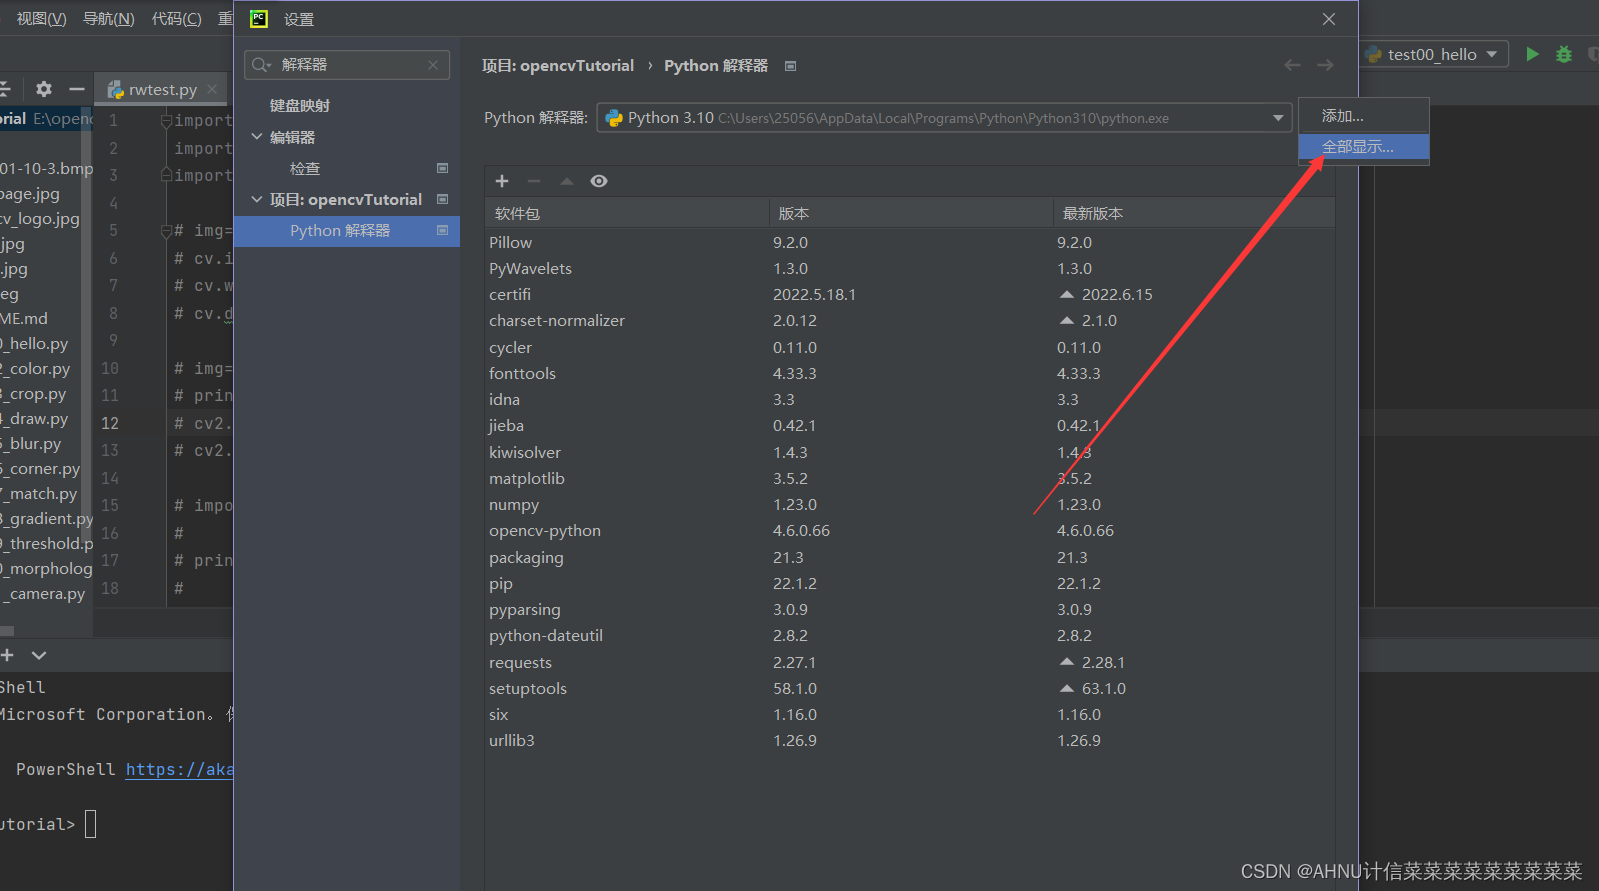This screenshot has width=1599, height=891.
Task: Click setuptools latest version 63.1.0
Action: coord(1104,688)
